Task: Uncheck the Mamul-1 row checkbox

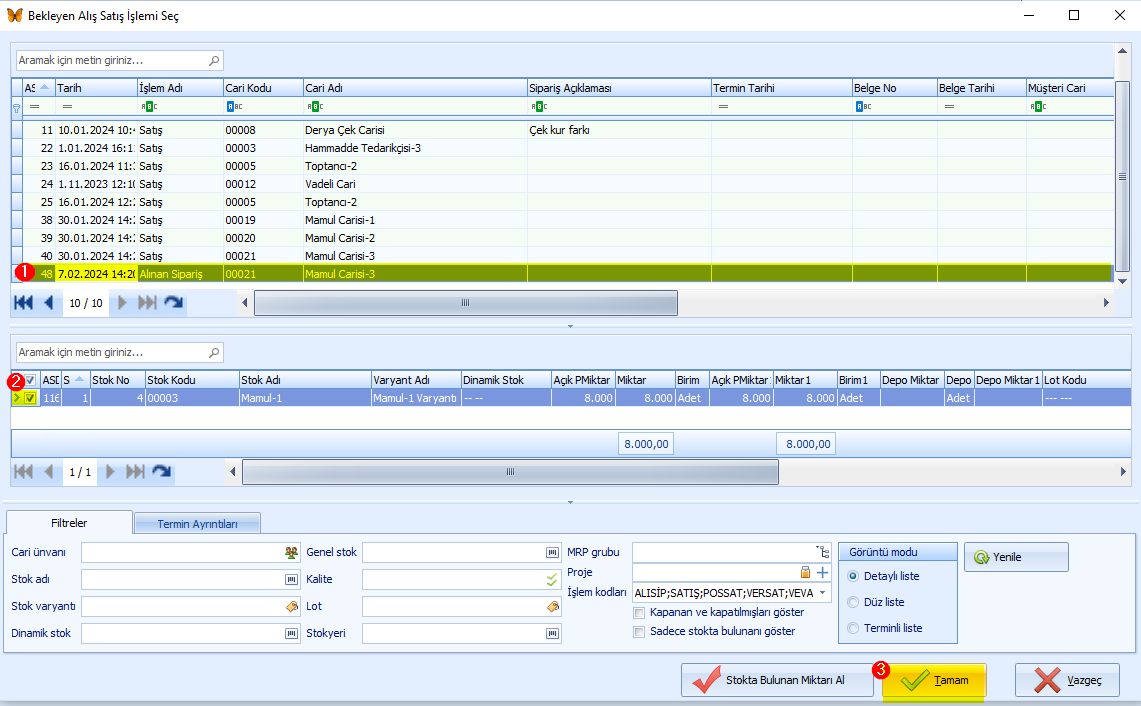Action: coord(30,398)
